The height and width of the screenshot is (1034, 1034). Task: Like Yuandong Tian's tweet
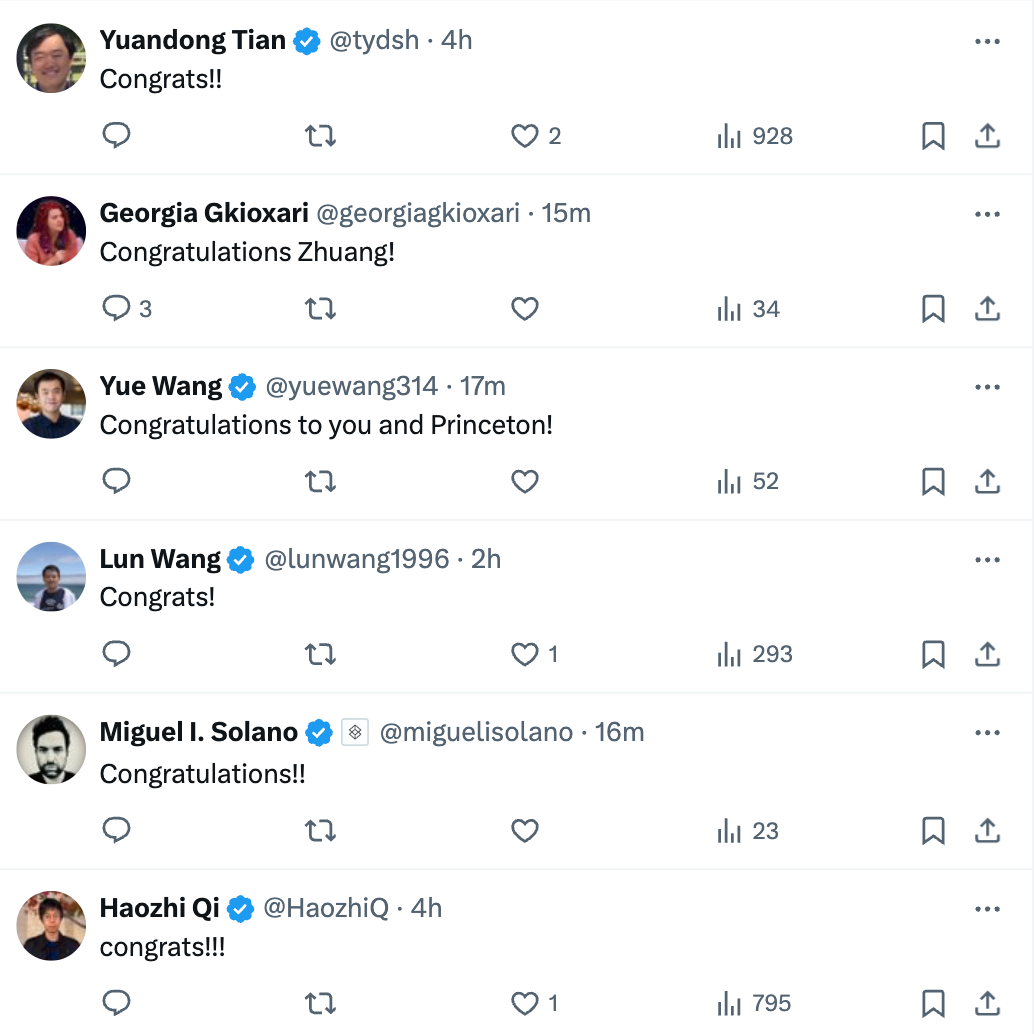[525, 136]
